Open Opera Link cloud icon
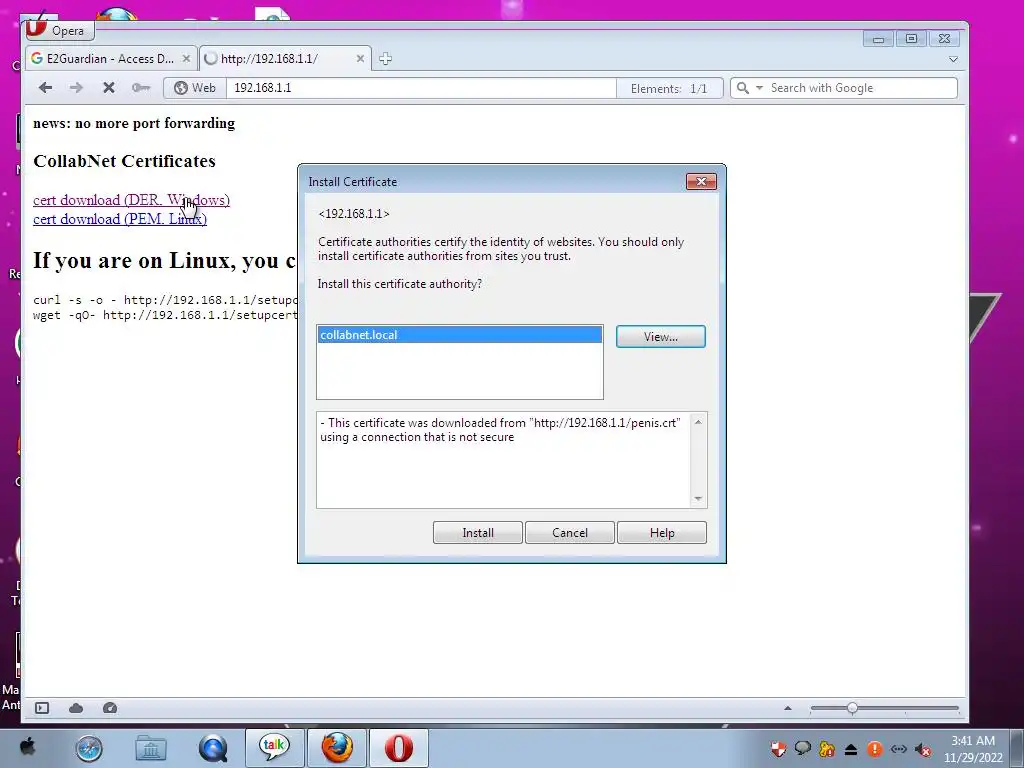The width and height of the screenshot is (1024, 768). click(76, 708)
